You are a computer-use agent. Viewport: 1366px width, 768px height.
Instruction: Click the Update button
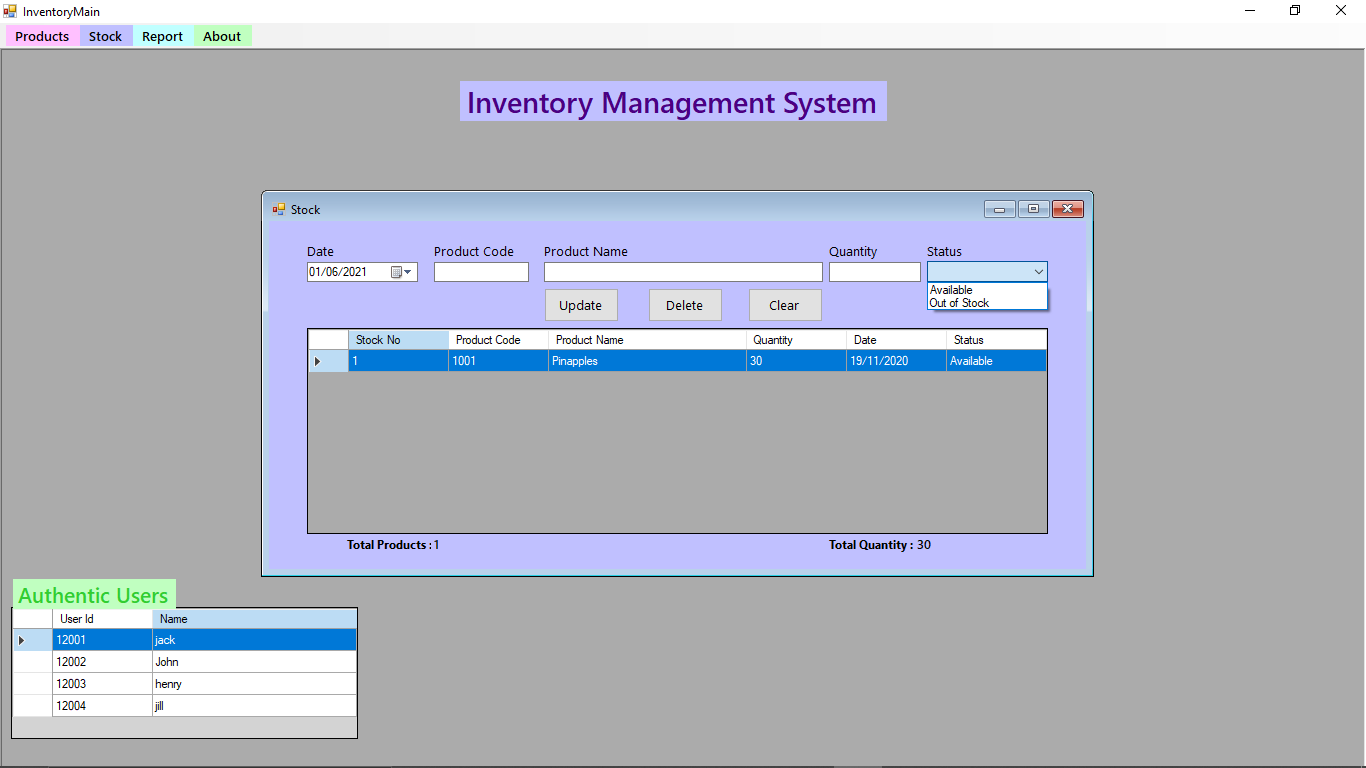tap(581, 305)
